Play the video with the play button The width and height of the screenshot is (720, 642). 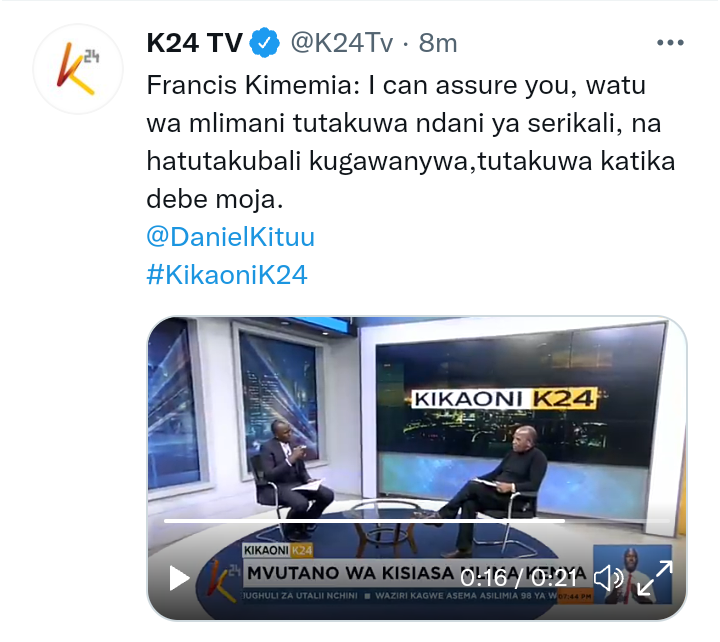point(179,578)
